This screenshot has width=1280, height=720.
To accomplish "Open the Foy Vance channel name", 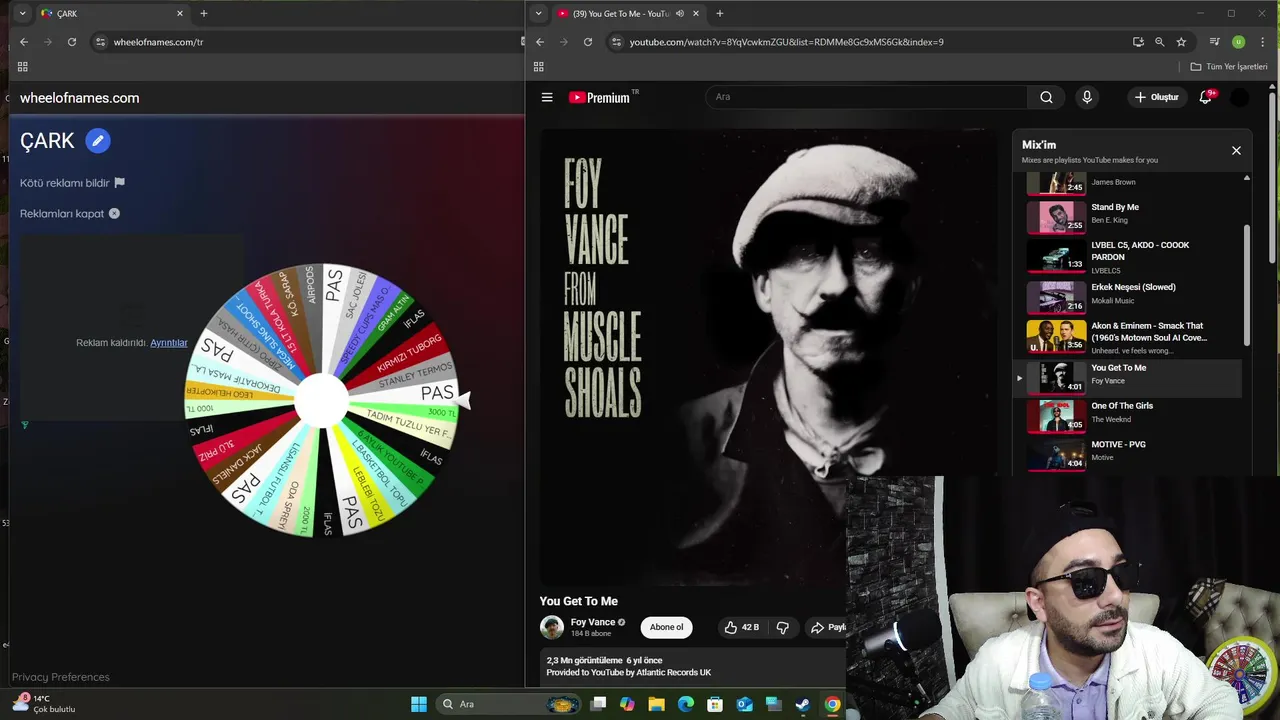I will point(593,622).
